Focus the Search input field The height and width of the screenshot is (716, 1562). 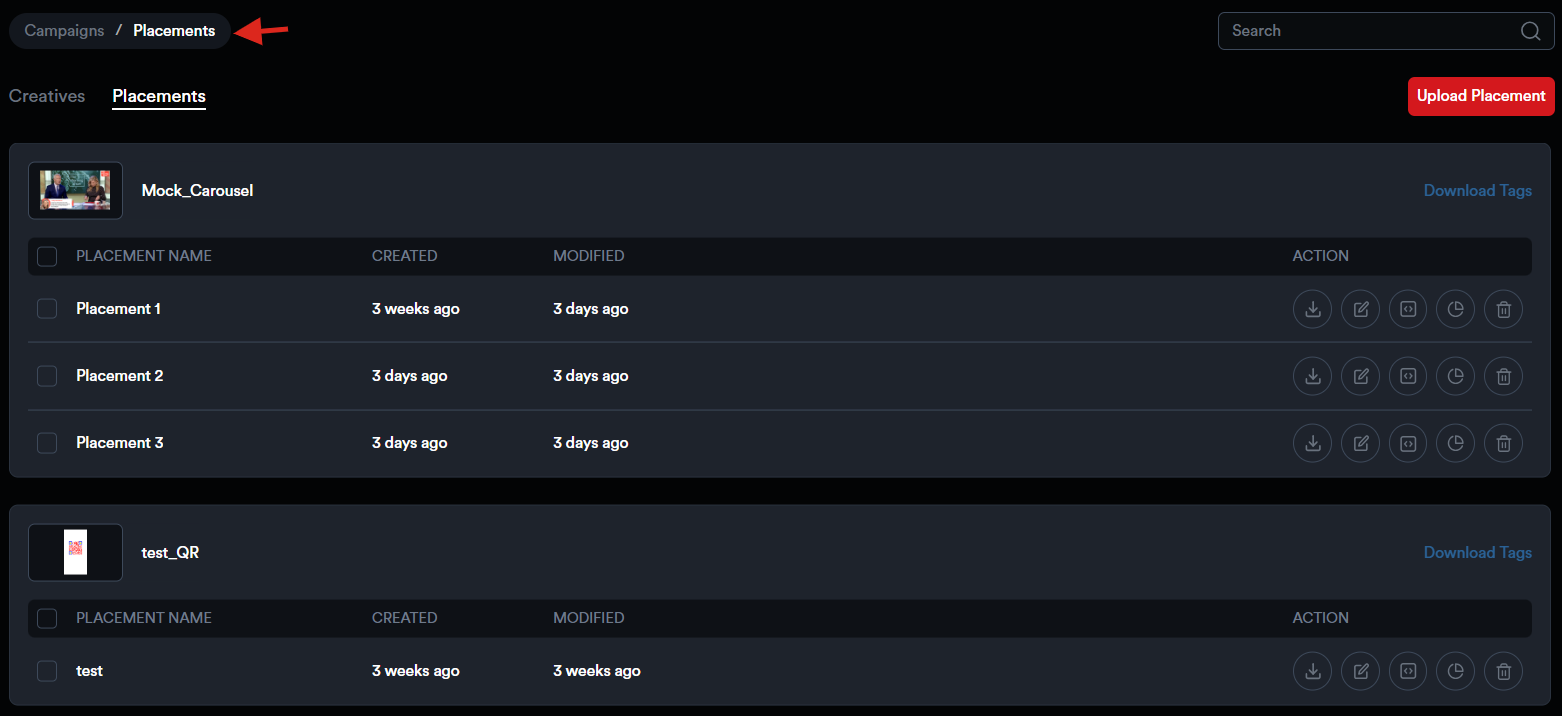point(1370,31)
